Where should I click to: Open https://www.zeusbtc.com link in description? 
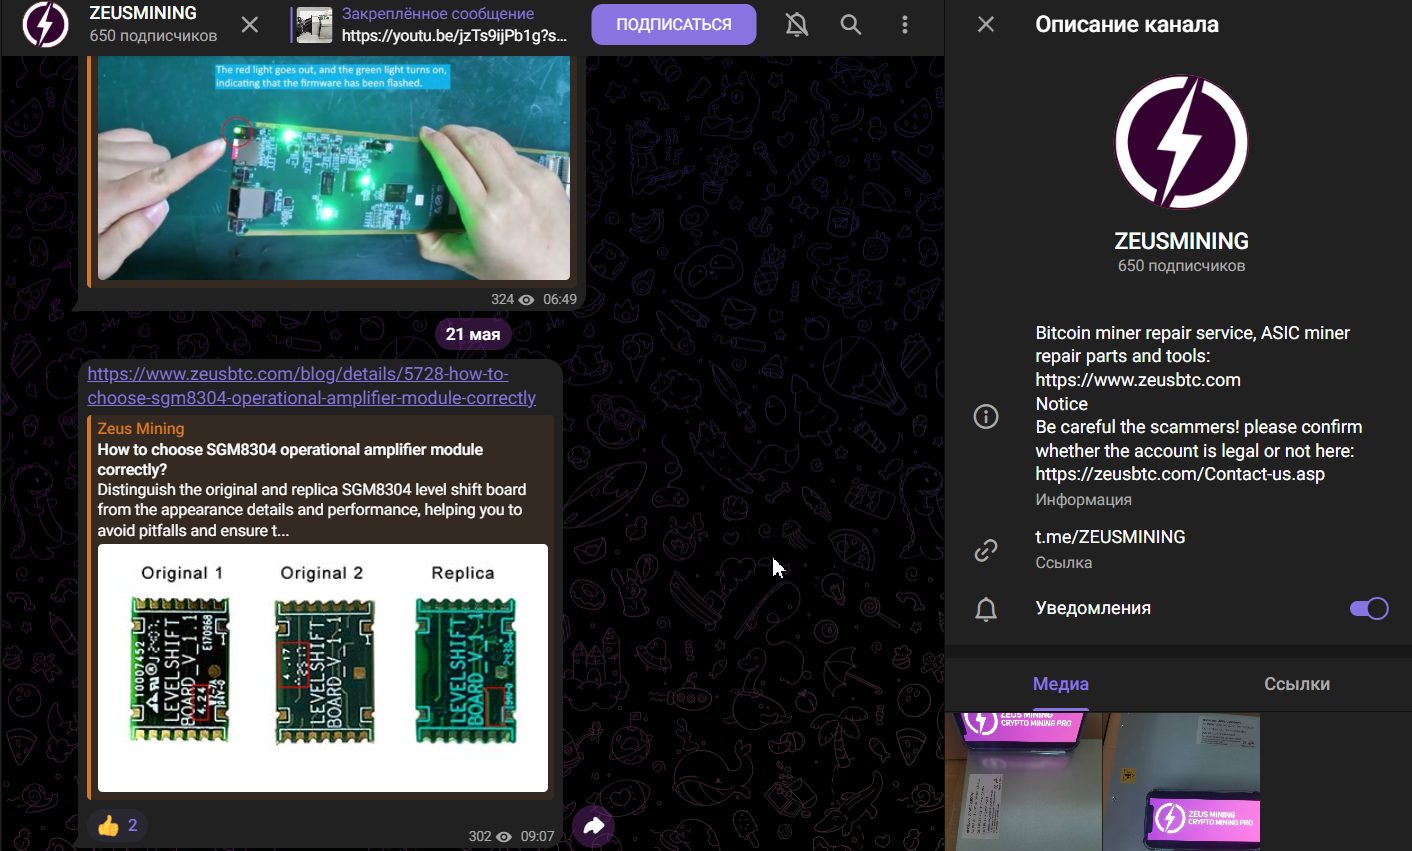(1138, 380)
